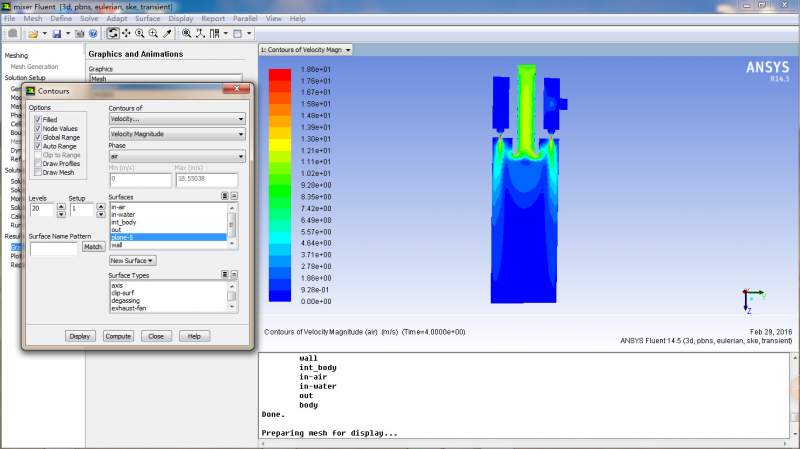
Task: Click the Match button
Action: [x=93, y=247]
